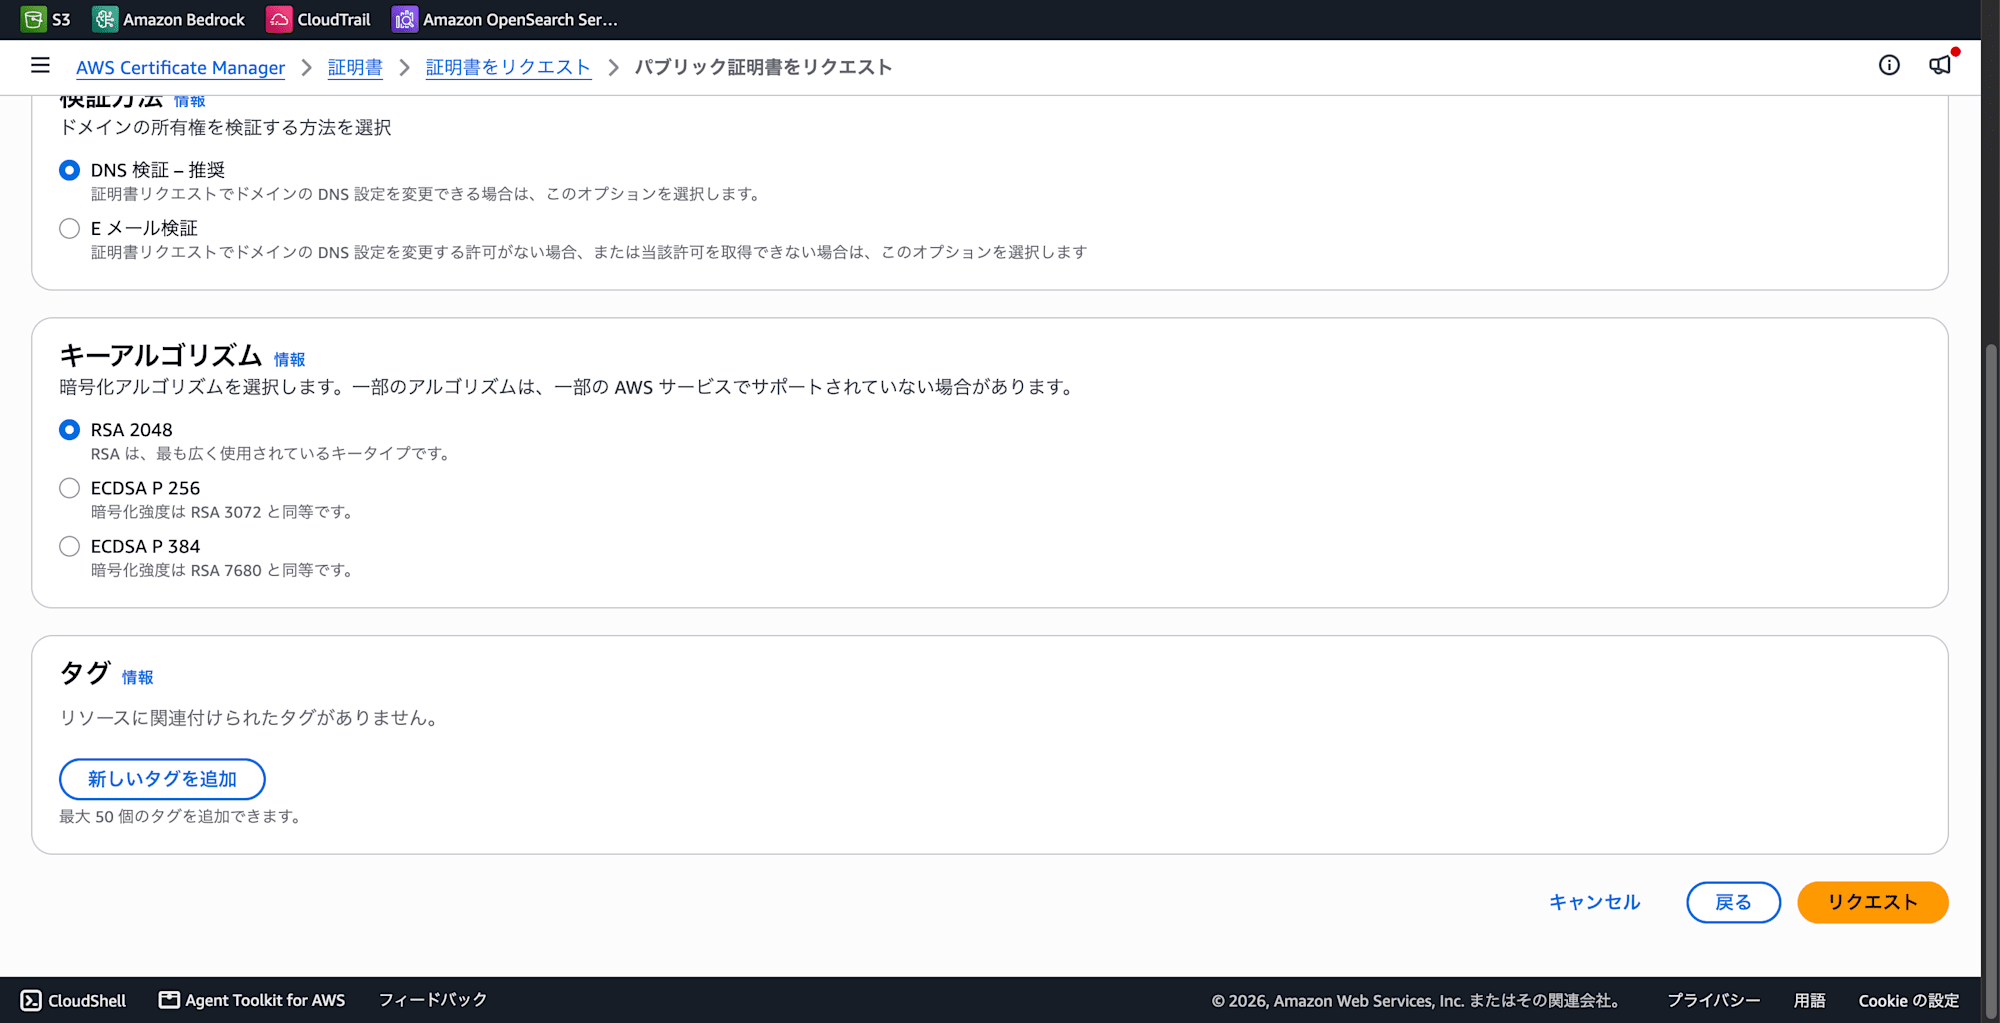
Task: Choose RSA 2048 key algorithm
Action: click(x=69, y=430)
